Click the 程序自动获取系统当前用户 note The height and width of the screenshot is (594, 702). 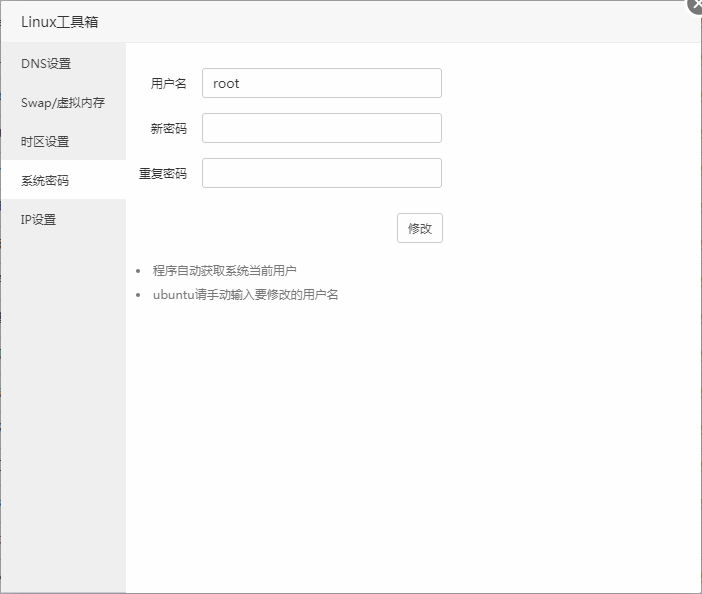[x=225, y=270]
